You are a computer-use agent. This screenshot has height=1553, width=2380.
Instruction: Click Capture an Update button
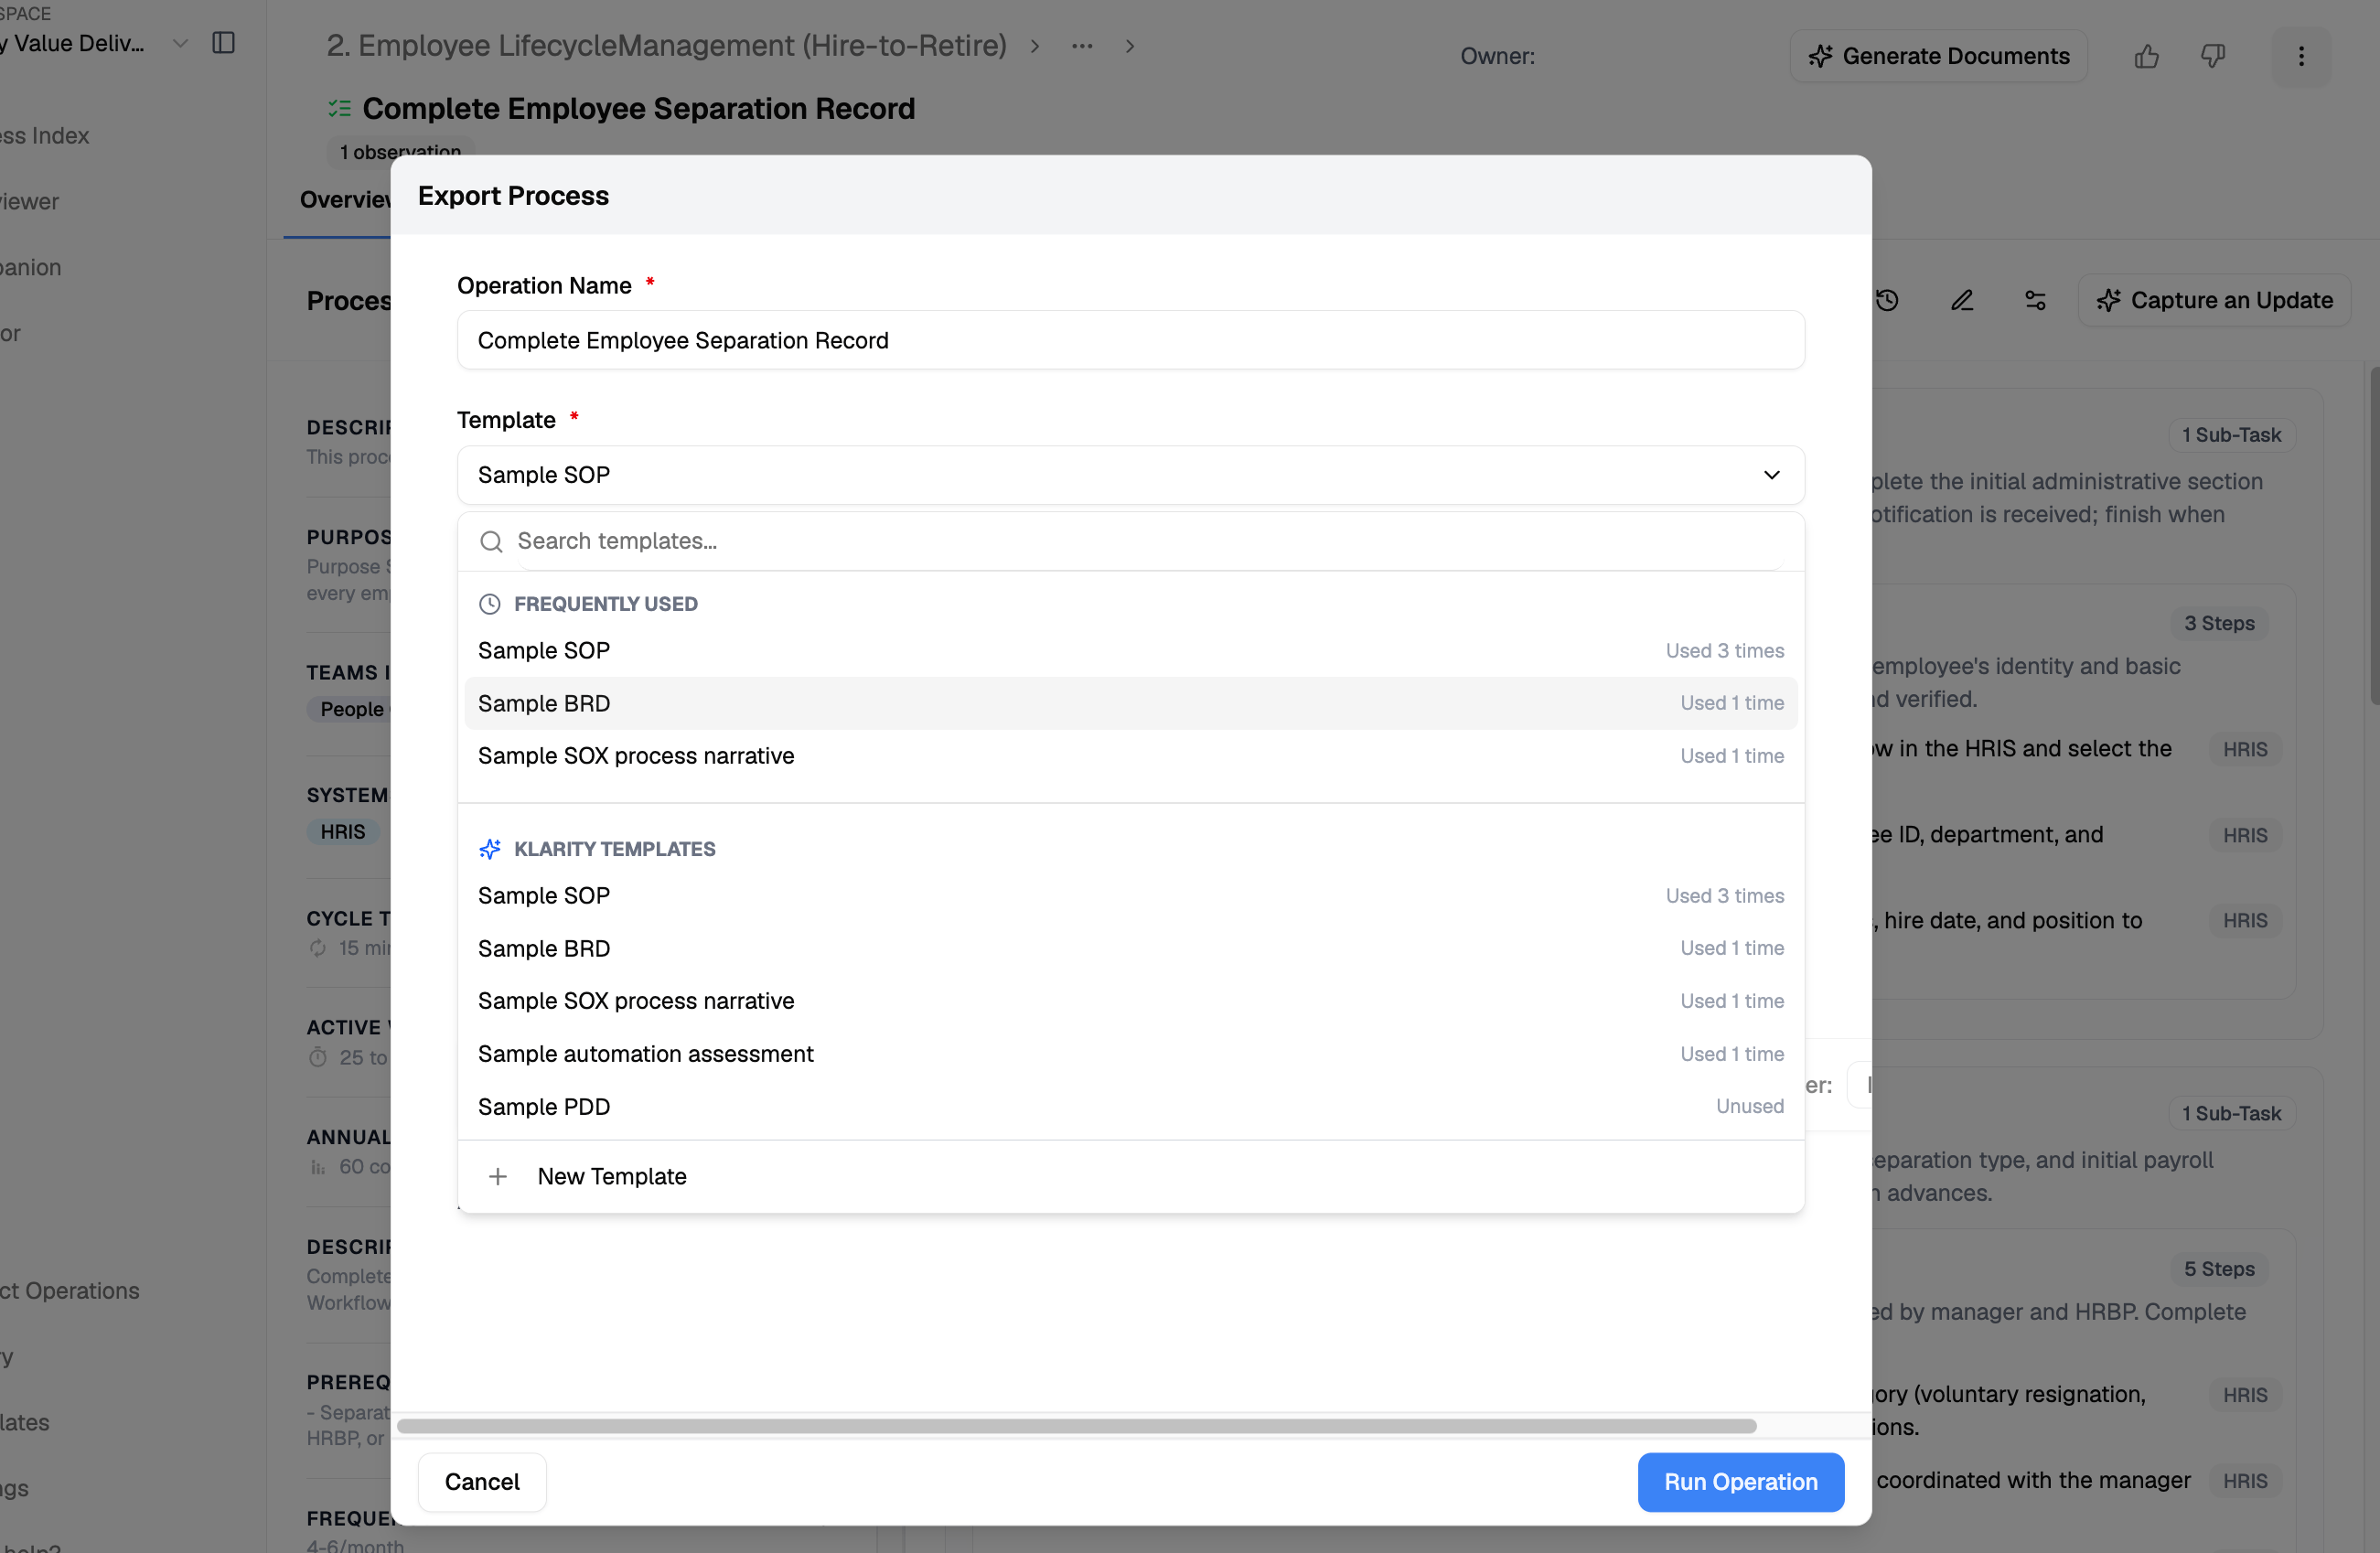click(x=2214, y=300)
